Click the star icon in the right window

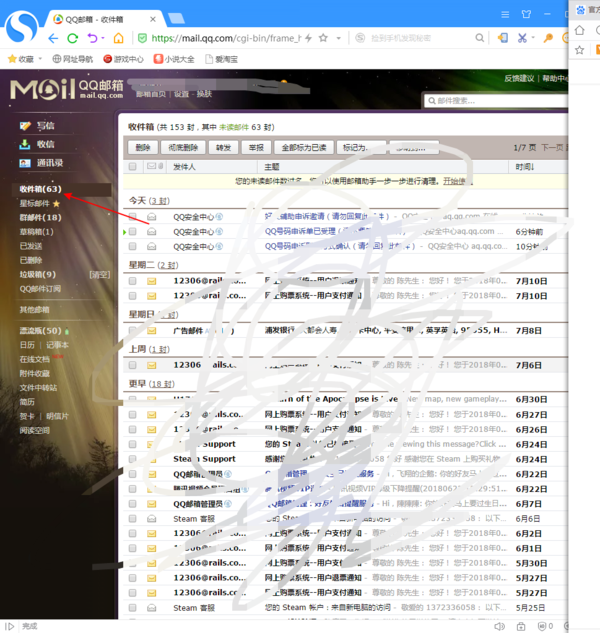[579, 50]
